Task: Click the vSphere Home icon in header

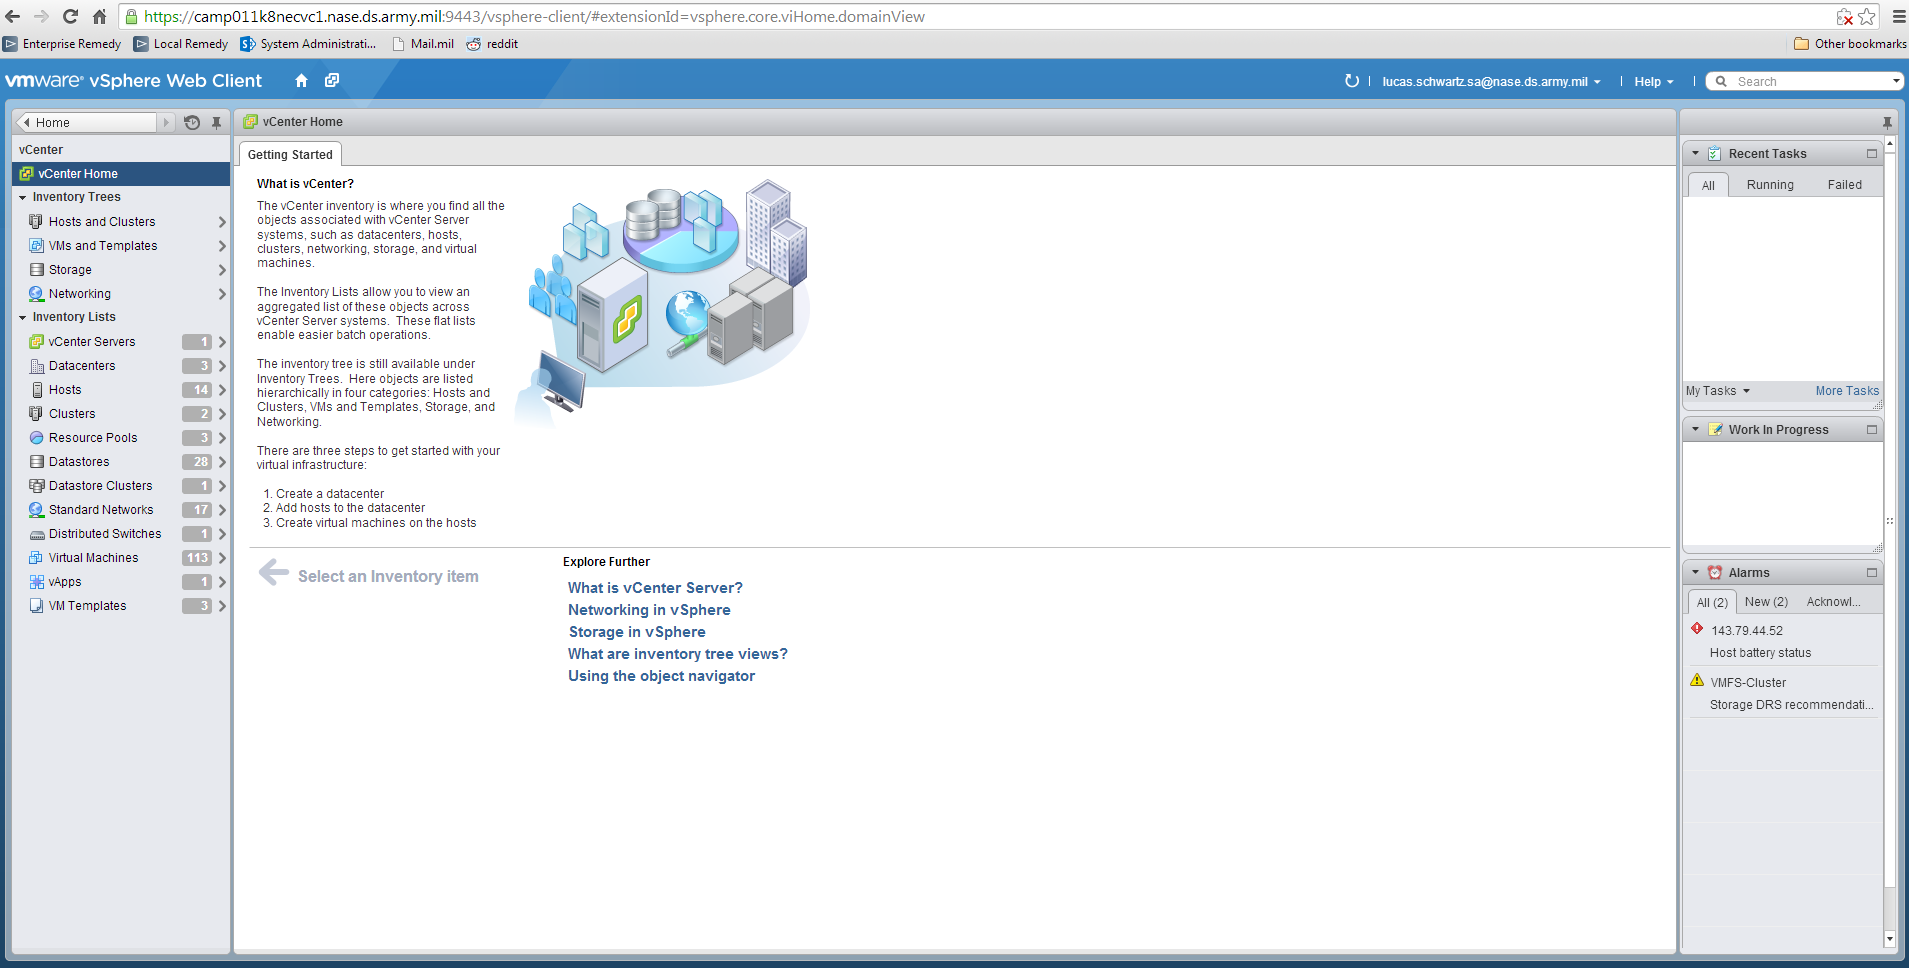Action: point(301,81)
